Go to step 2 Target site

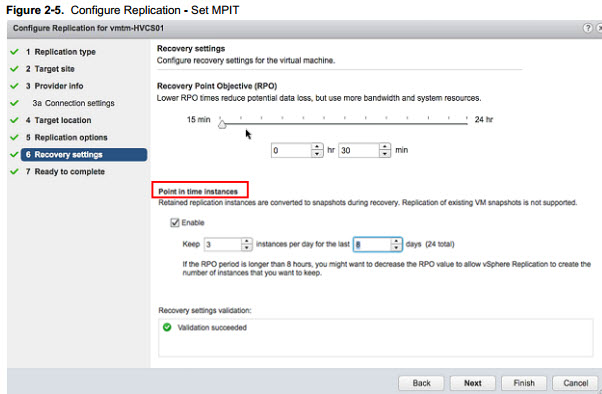point(50,69)
